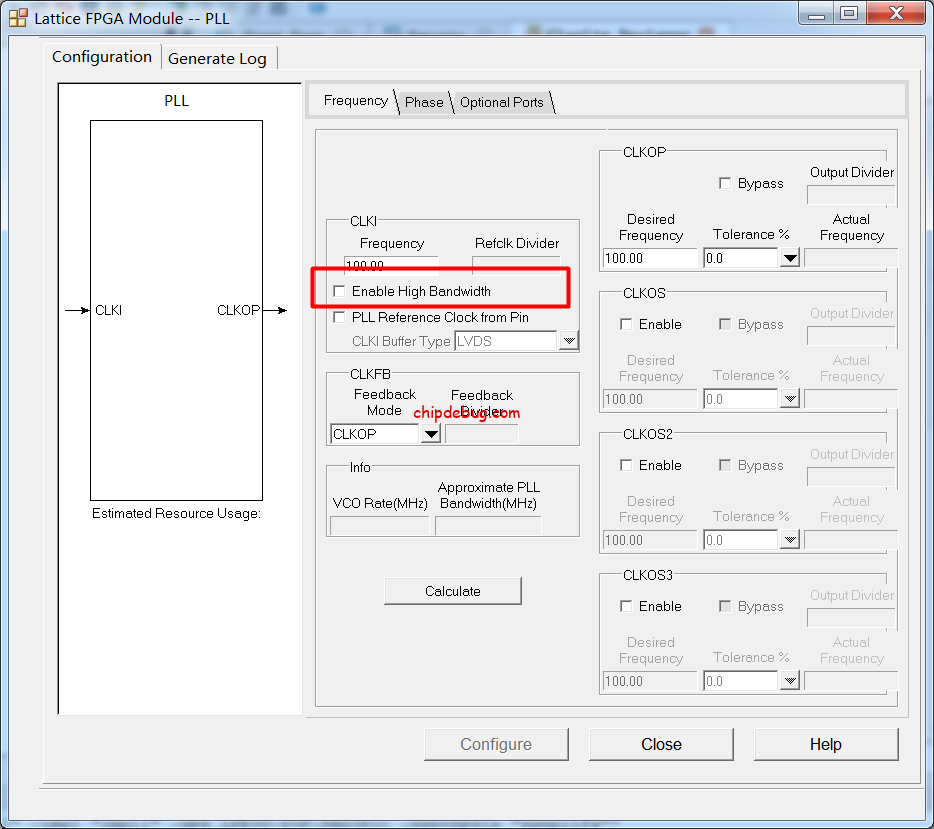Open the Feedback Mode CLKOP dropdown
The height and width of the screenshot is (829, 934).
click(430, 434)
